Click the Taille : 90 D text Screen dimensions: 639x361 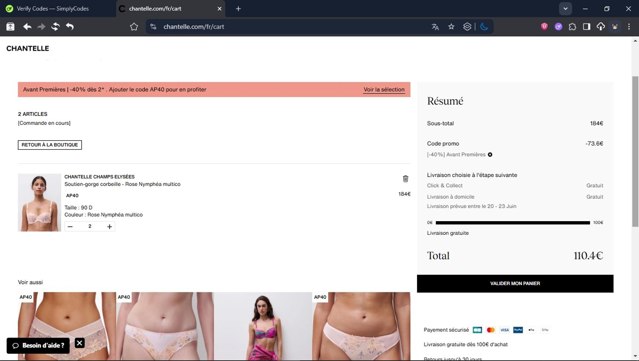(78, 207)
